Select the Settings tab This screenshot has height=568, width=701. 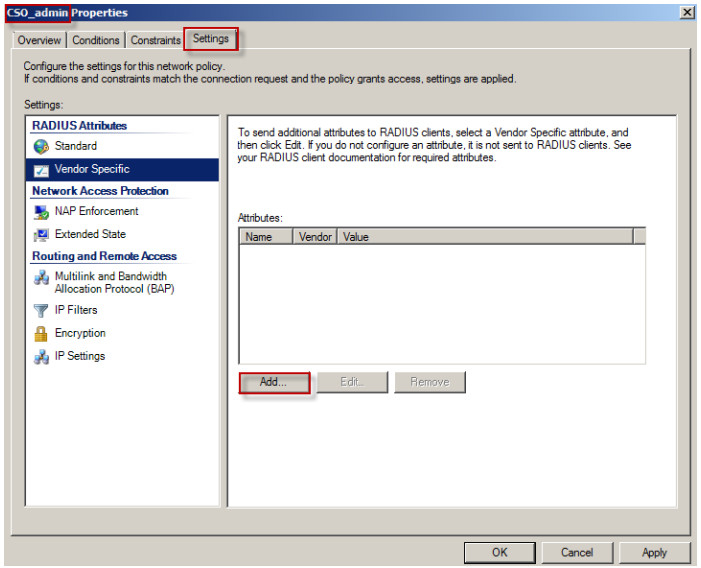[211, 39]
